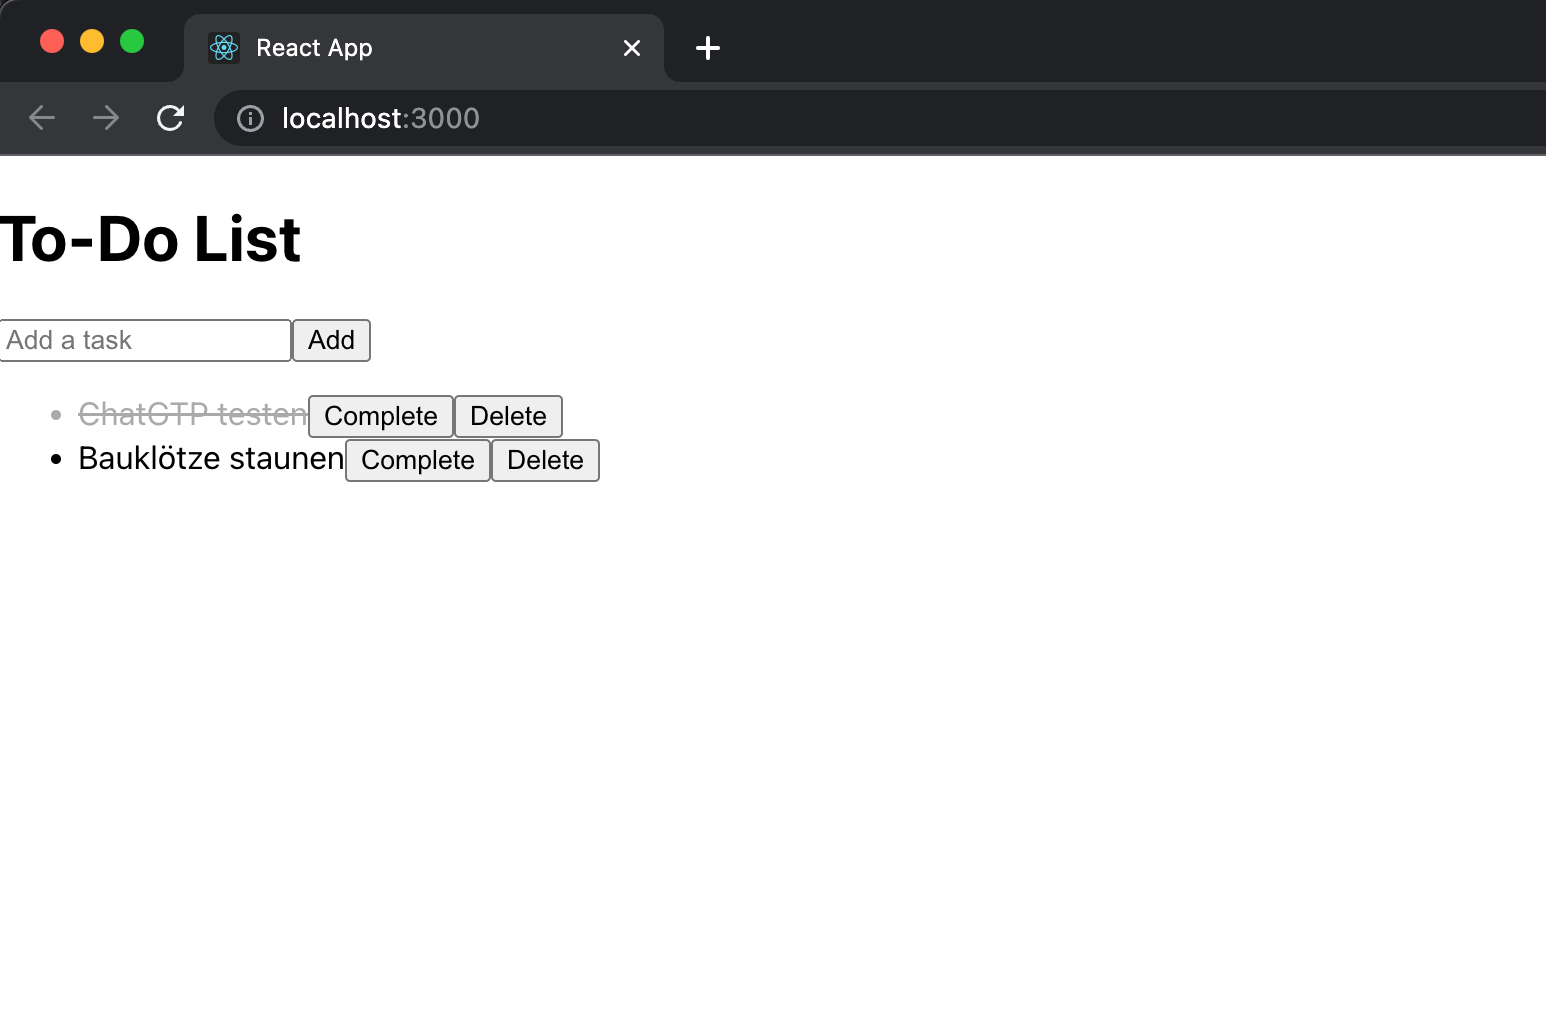Click the 'To-Do List' heading
Screen dimensions: 1546x1022
point(150,240)
